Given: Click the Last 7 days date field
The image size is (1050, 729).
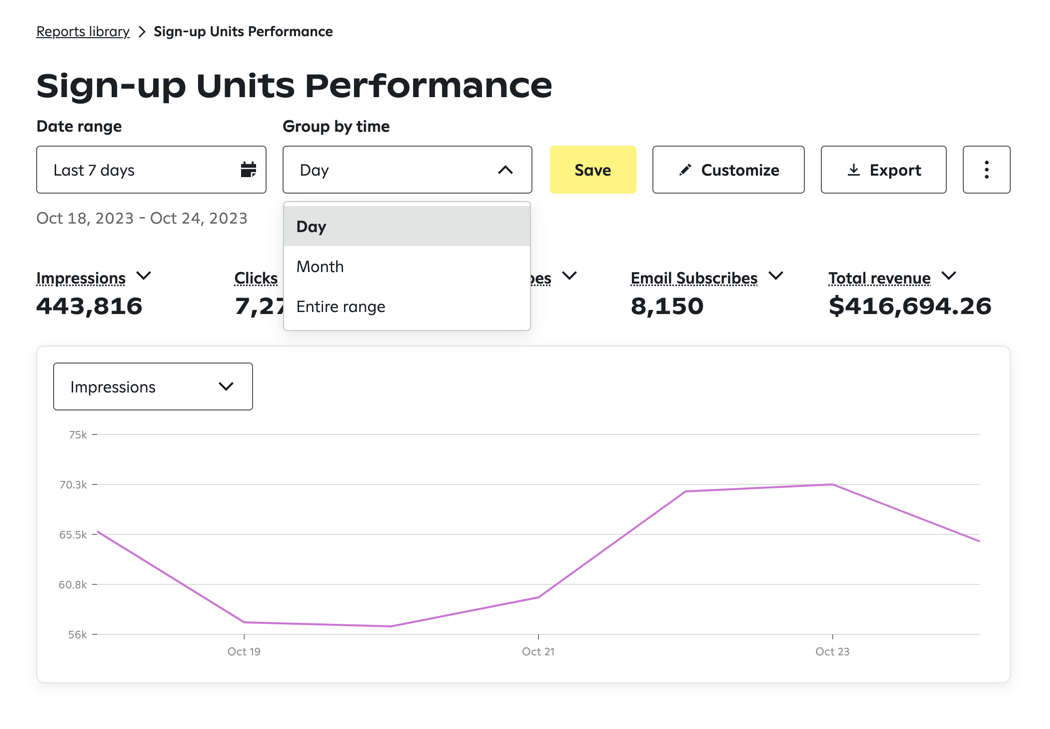Looking at the screenshot, I should click(x=140, y=170).
